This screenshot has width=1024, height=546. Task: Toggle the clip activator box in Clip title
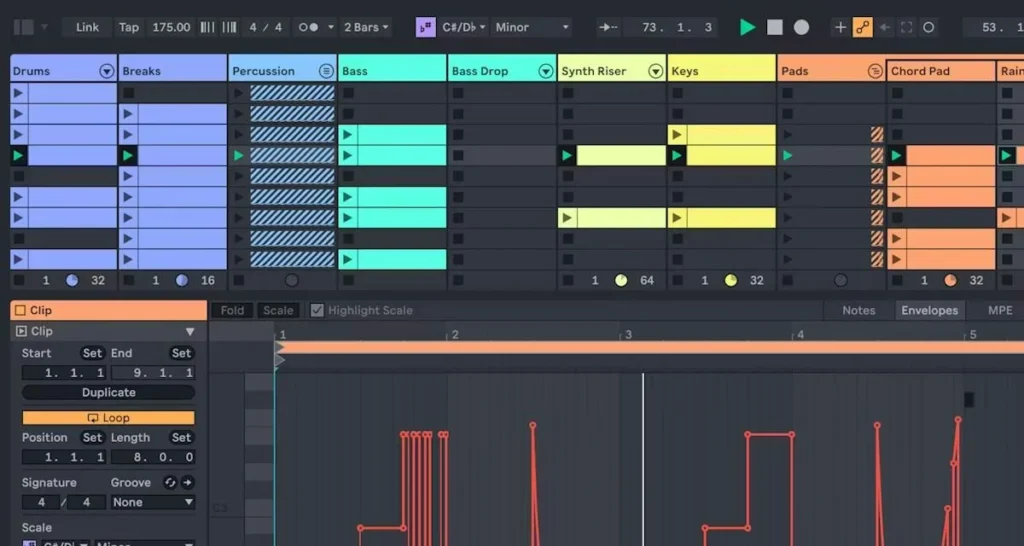pos(20,310)
